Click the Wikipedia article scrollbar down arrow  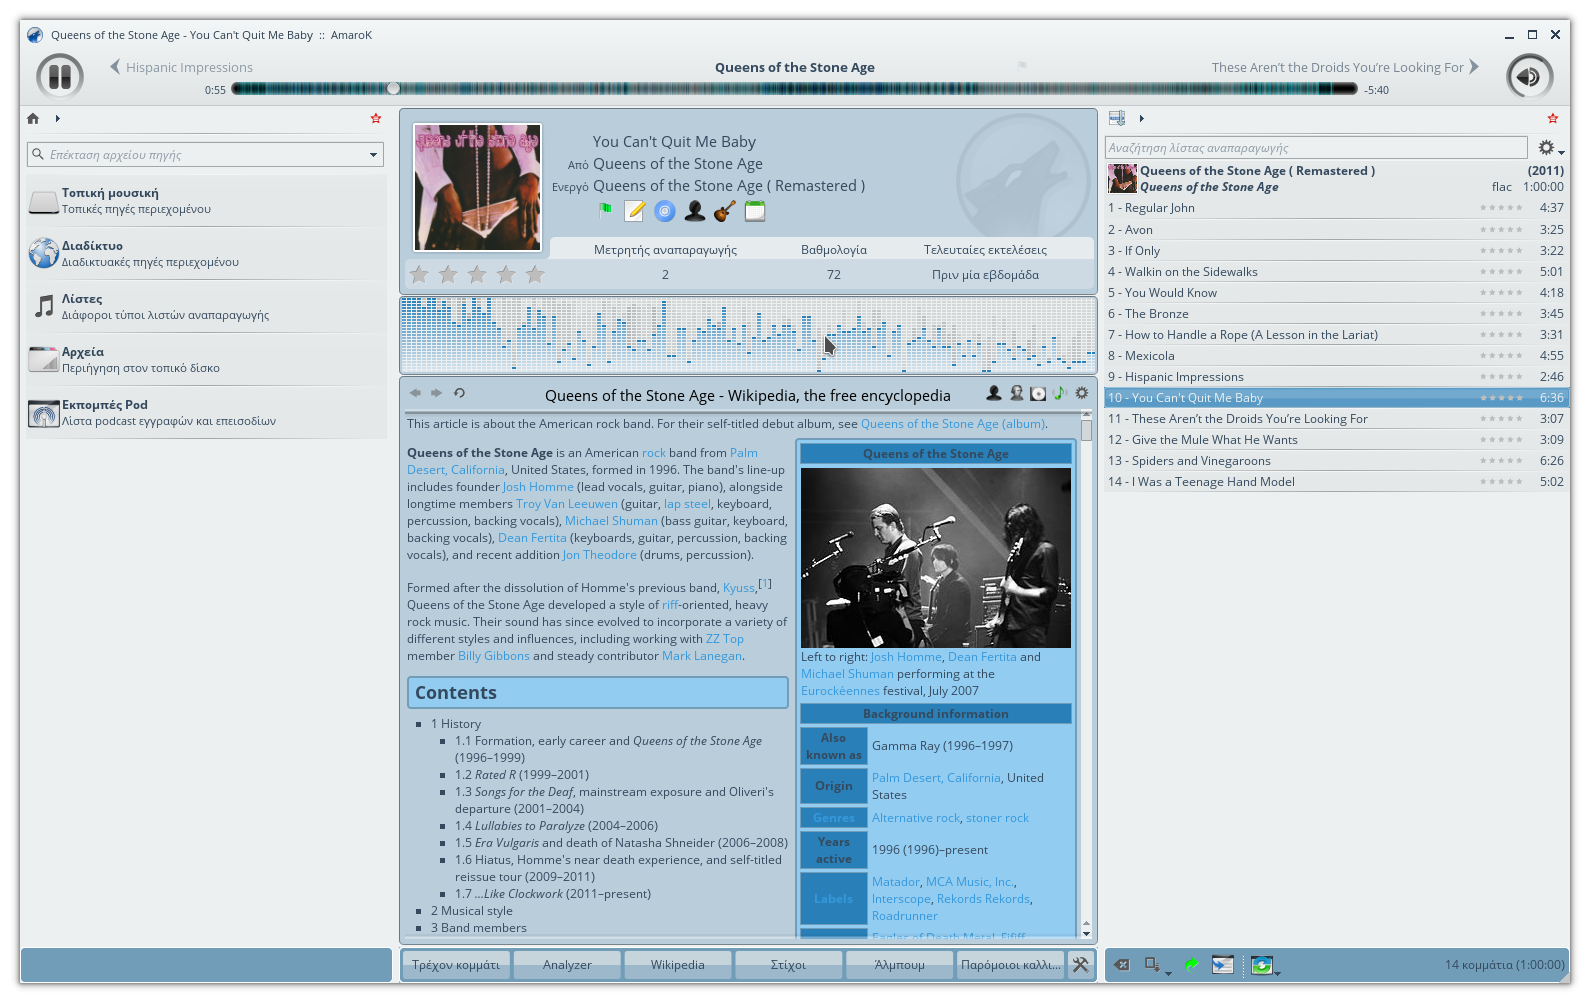point(1086,932)
